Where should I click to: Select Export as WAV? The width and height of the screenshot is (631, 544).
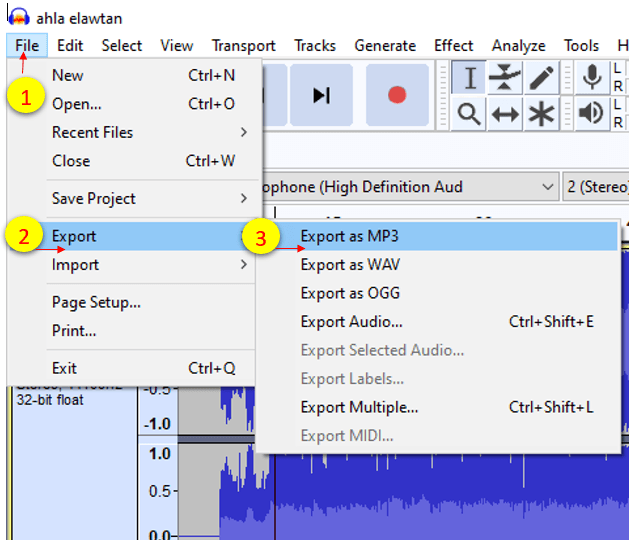click(438, 265)
